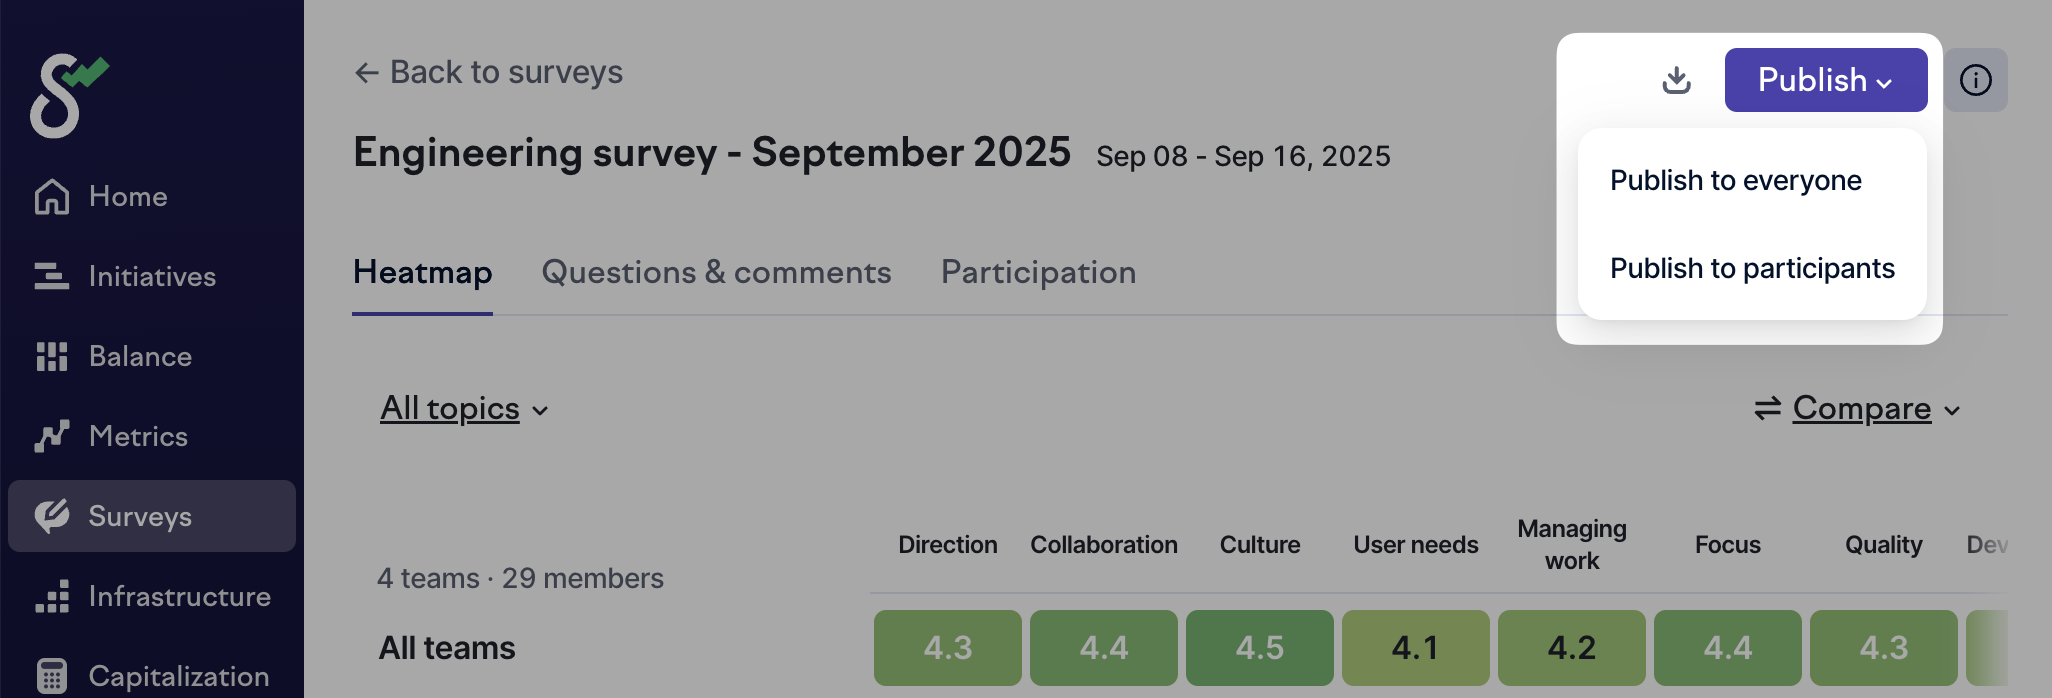Open Home from the sidebar
This screenshot has width=2052, height=698.
coord(127,197)
